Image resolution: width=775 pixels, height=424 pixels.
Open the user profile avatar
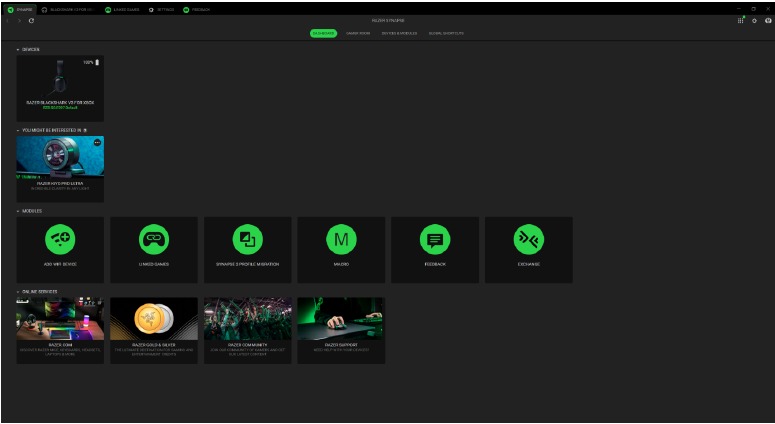[768, 21]
